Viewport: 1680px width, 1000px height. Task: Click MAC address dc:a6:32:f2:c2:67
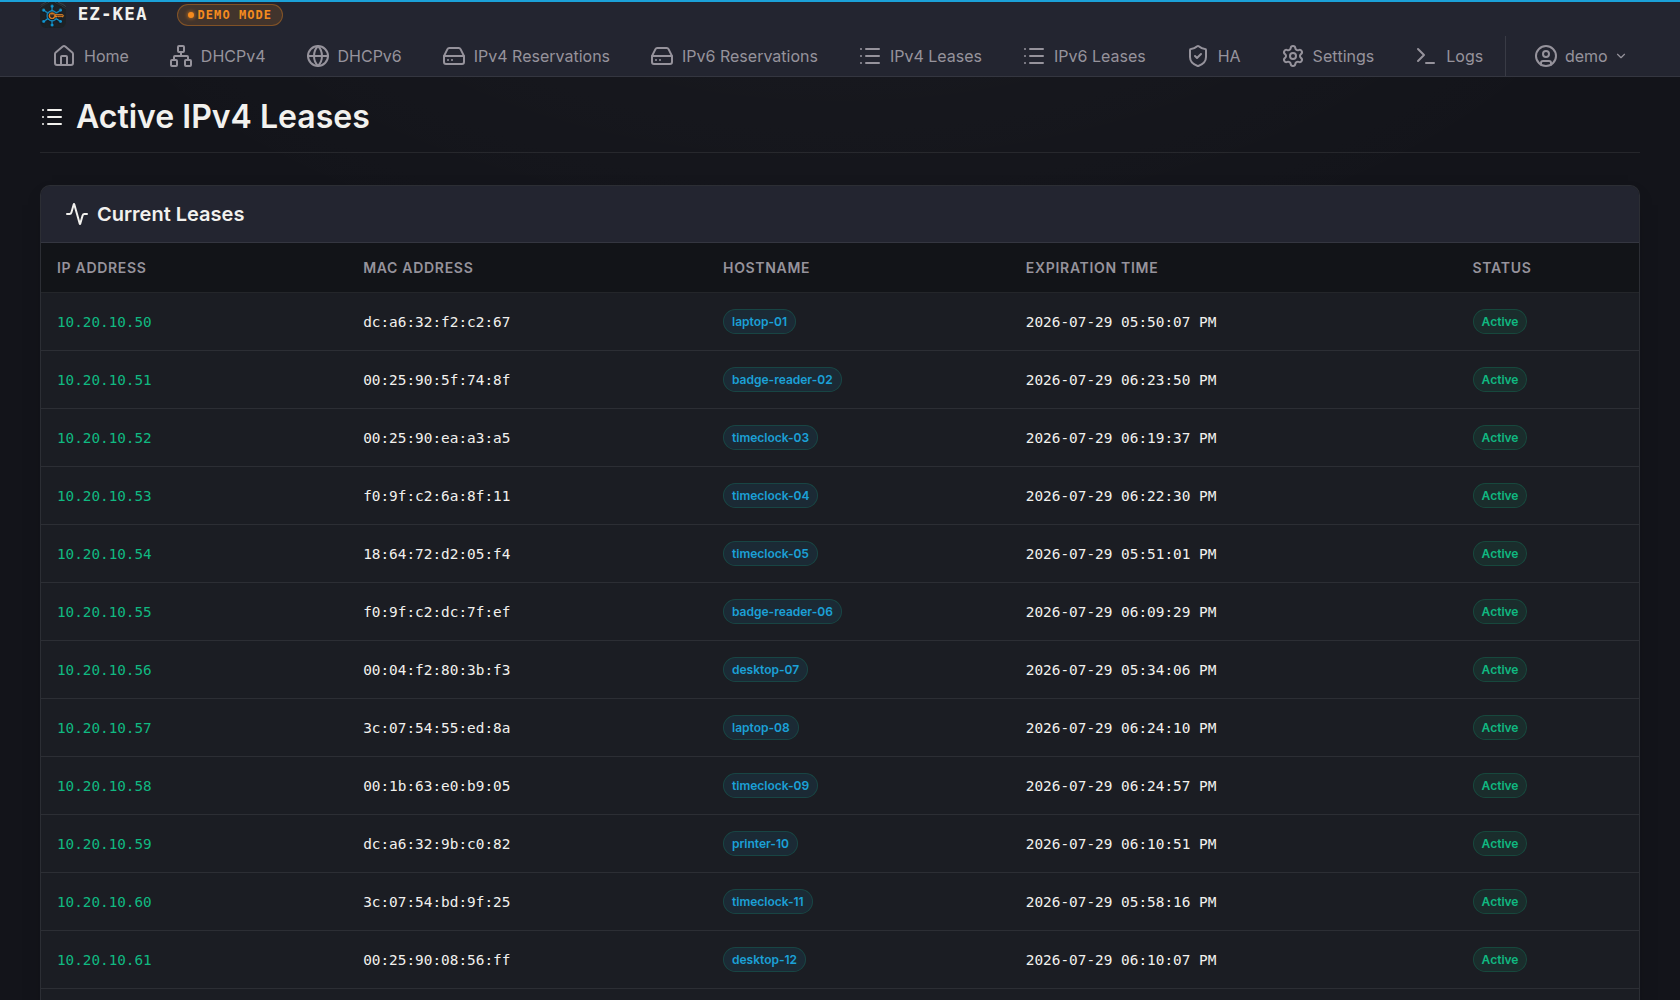436,322
